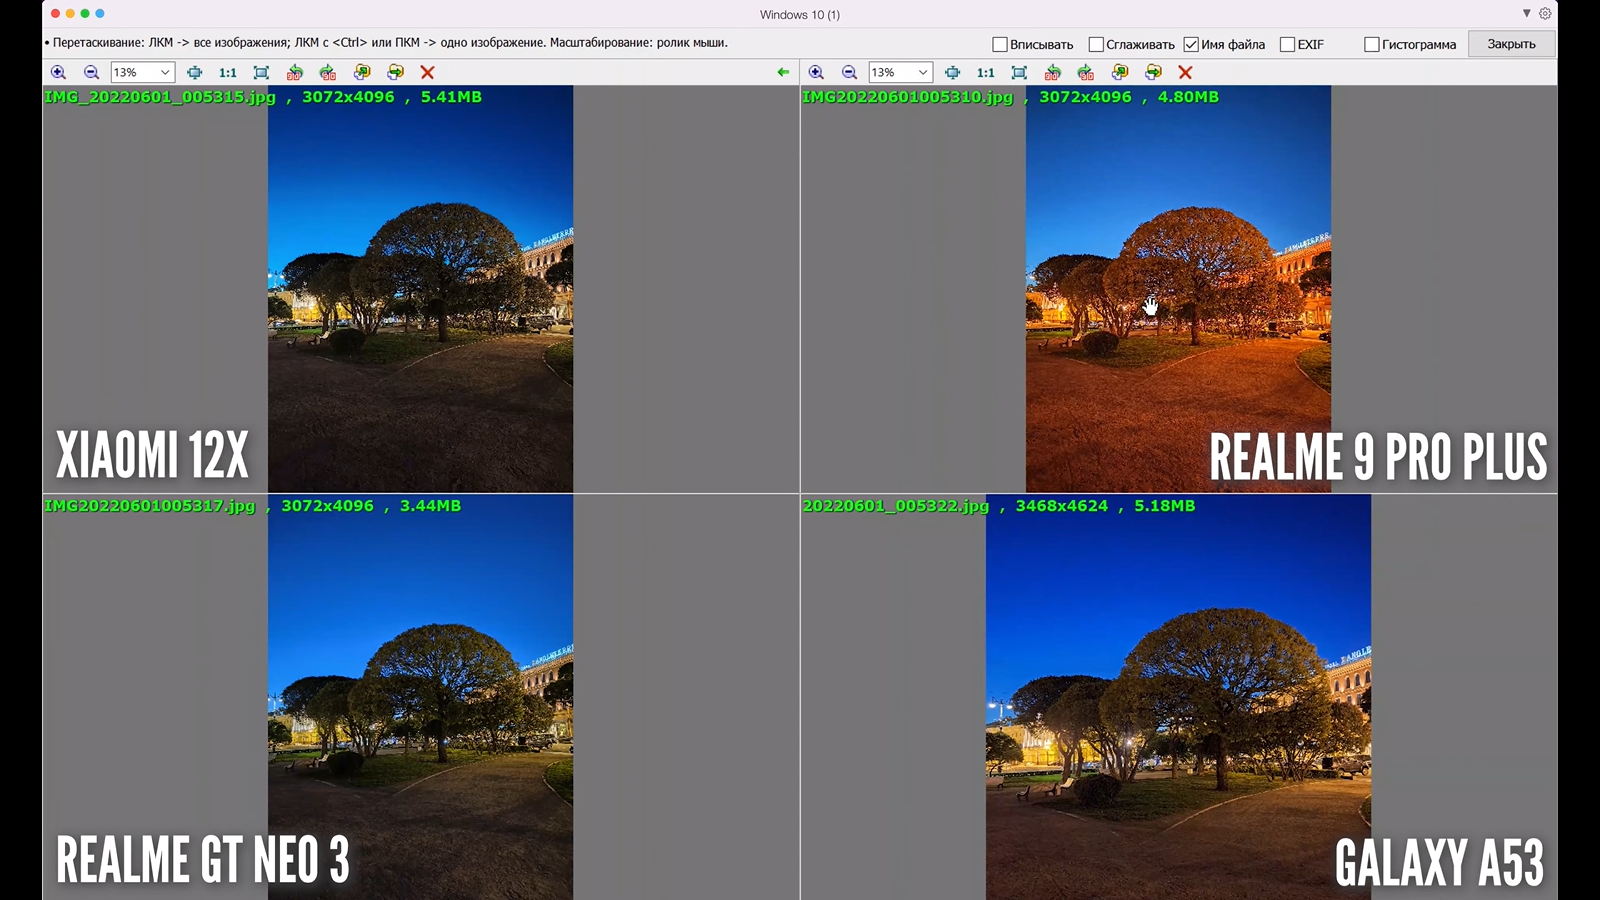
Task: Turn on the EXIF checkbox
Action: pos(1287,44)
